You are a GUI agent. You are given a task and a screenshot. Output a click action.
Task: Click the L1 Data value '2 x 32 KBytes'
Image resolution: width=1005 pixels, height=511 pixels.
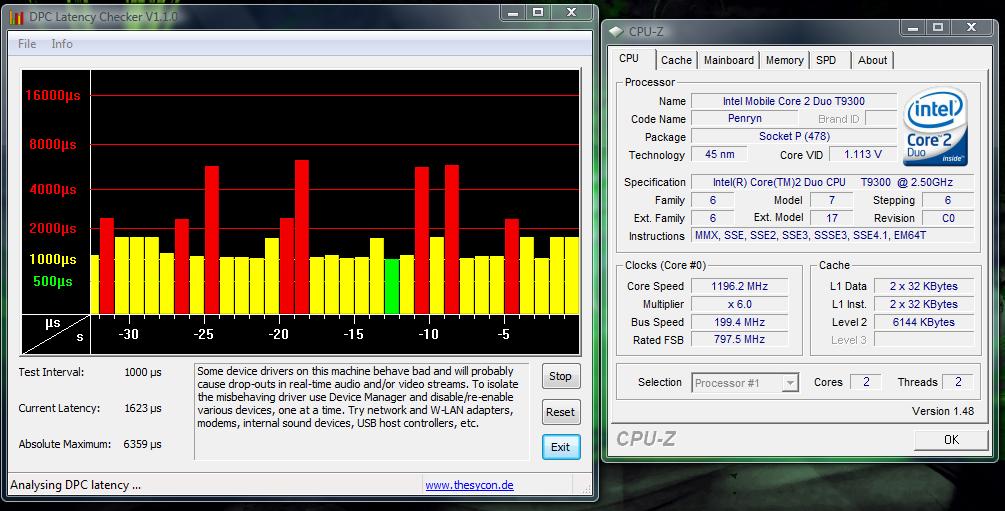(924, 286)
